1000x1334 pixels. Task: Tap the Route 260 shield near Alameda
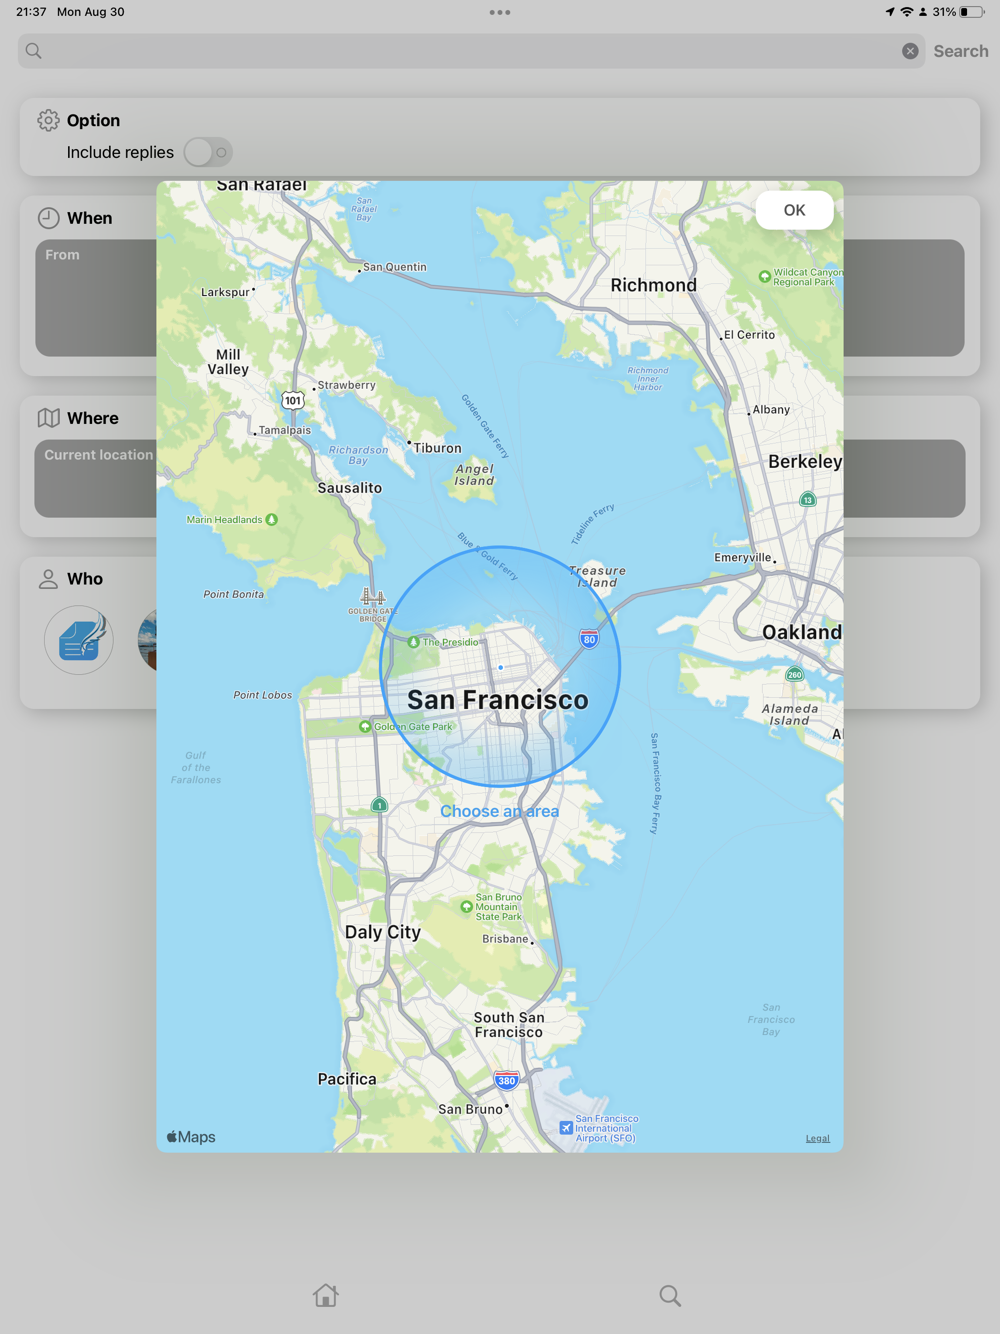(794, 675)
